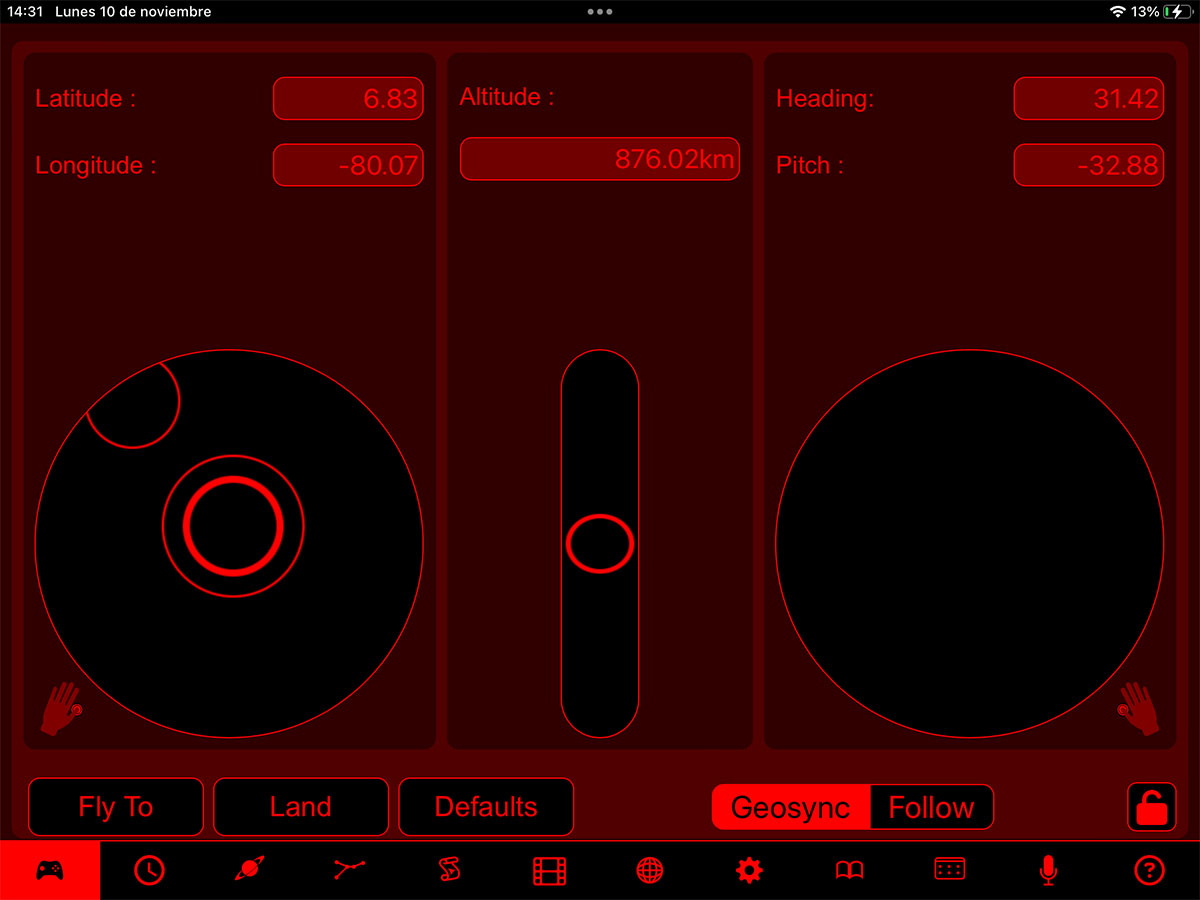The image size is (1200, 900).
Task: Open the settings gear icon
Action: (x=749, y=870)
